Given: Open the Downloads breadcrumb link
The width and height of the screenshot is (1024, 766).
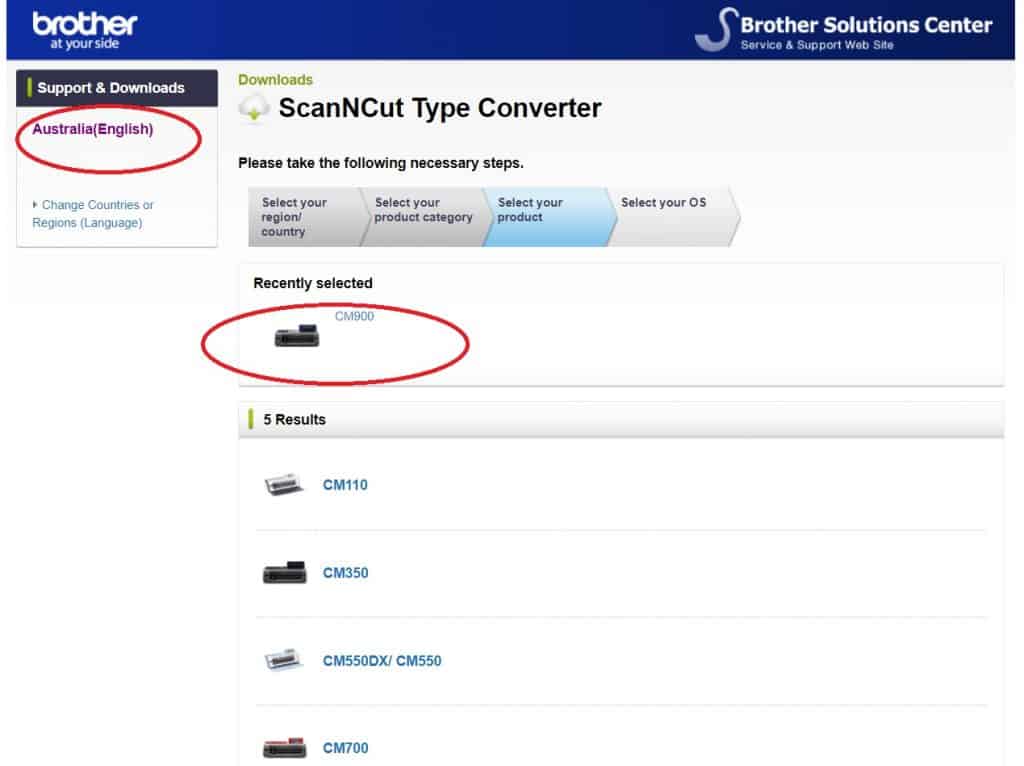Looking at the screenshot, I should [x=275, y=80].
